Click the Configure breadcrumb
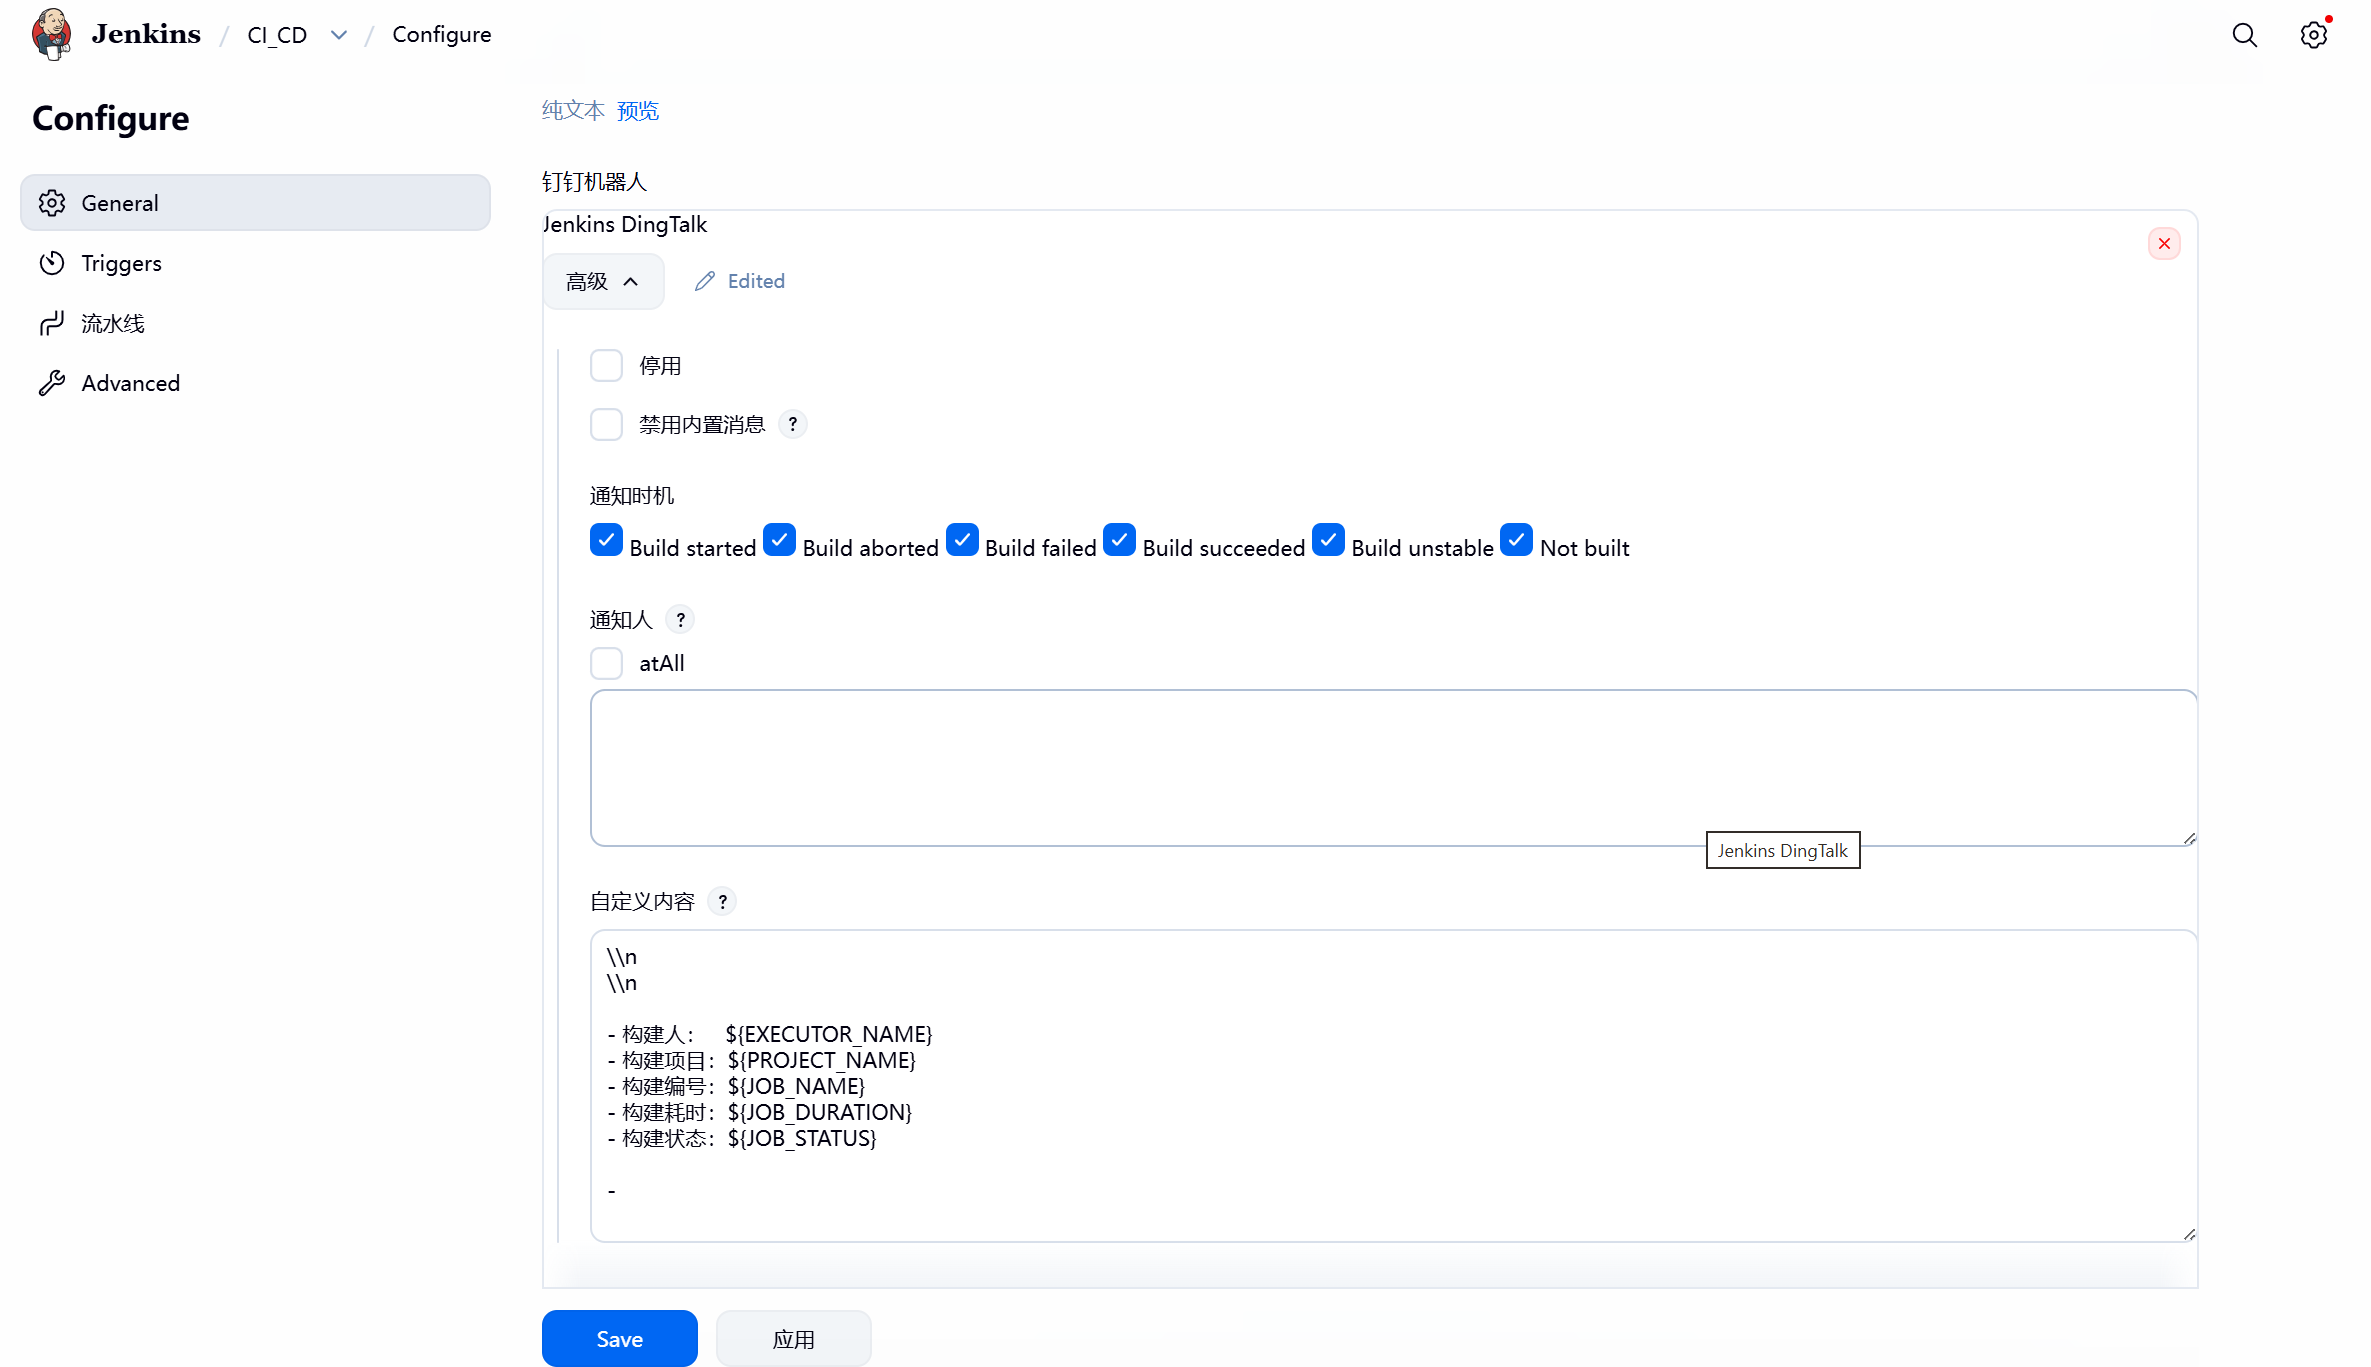 [x=442, y=35]
